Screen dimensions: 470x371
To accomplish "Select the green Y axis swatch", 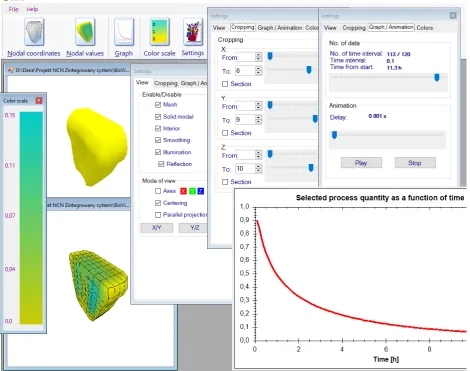I will pyautogui.click(x=192, y=191).
